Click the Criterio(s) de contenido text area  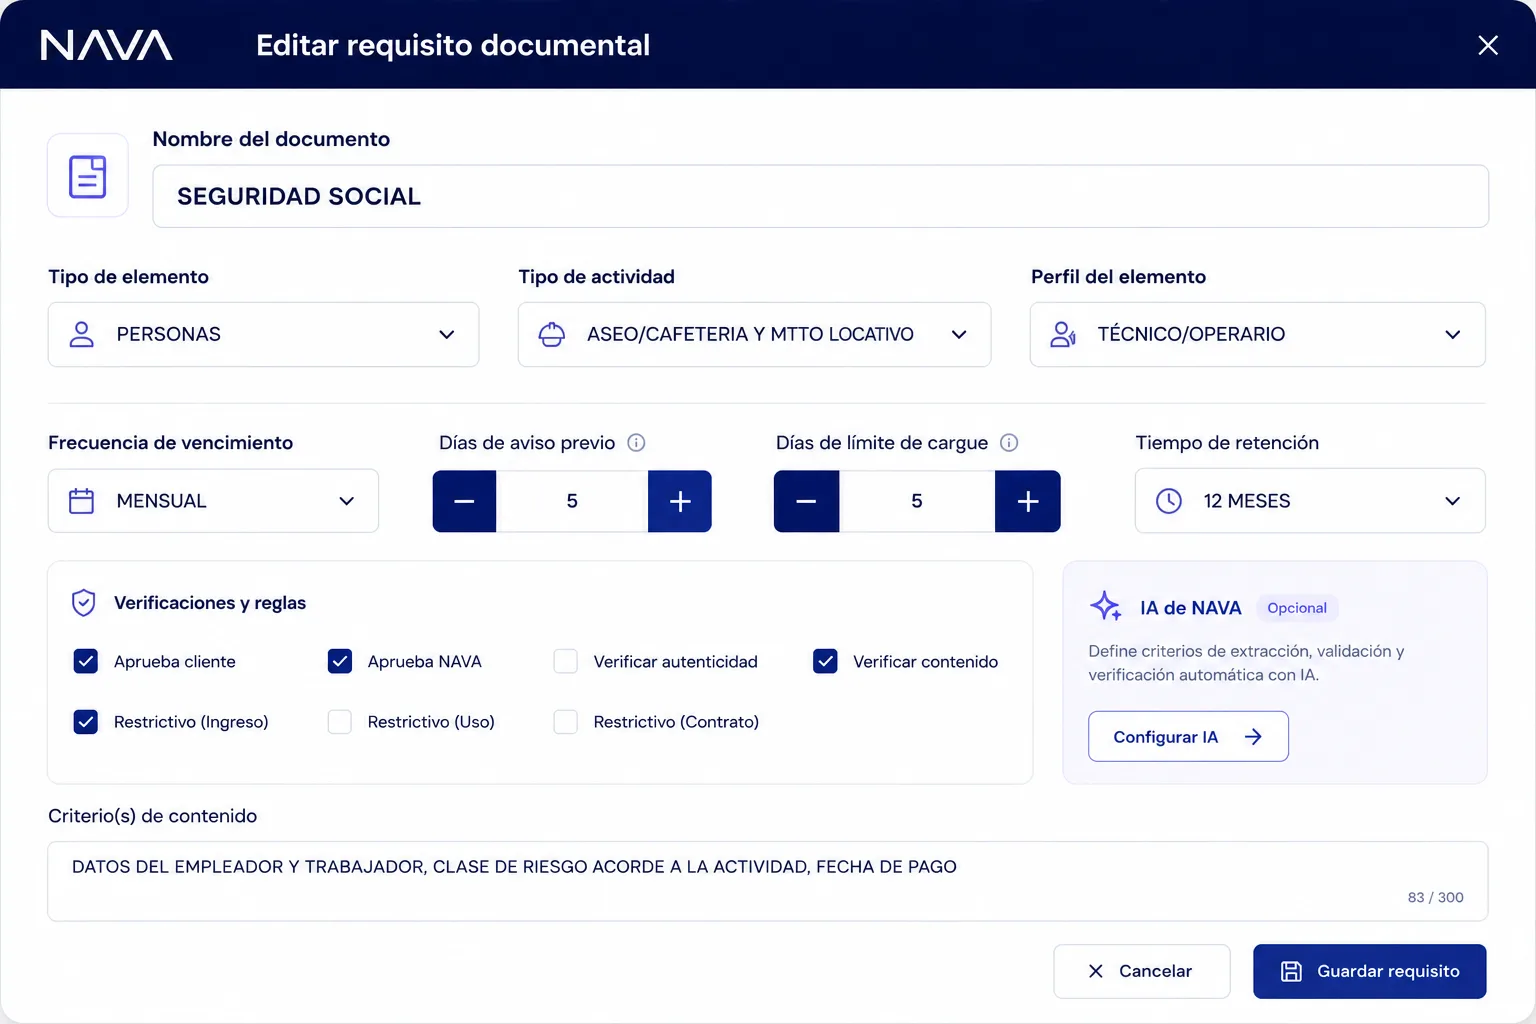768,881
